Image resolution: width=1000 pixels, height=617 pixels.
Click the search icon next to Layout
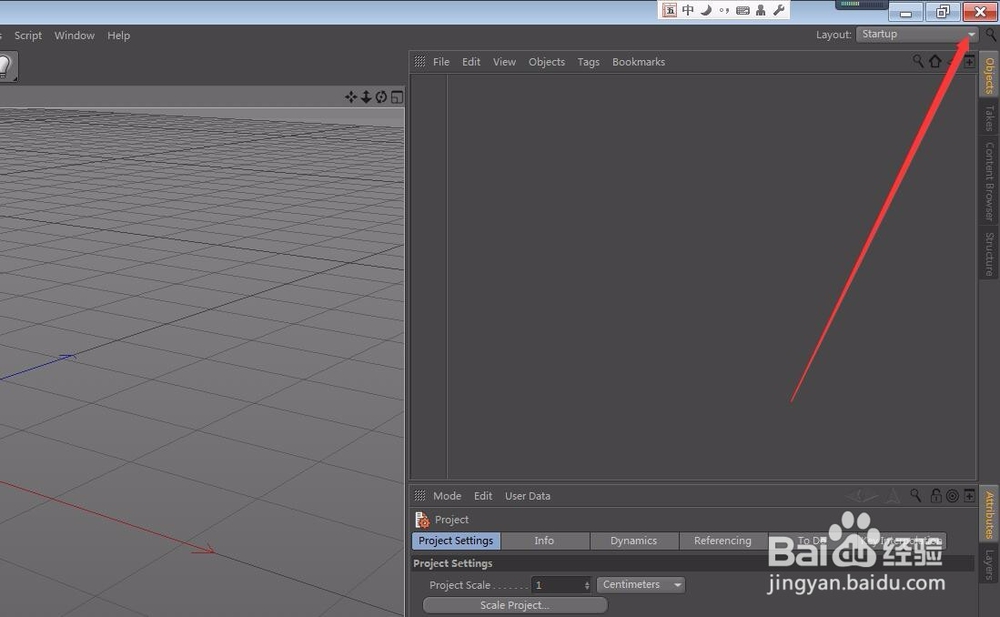tap(991, 34)
